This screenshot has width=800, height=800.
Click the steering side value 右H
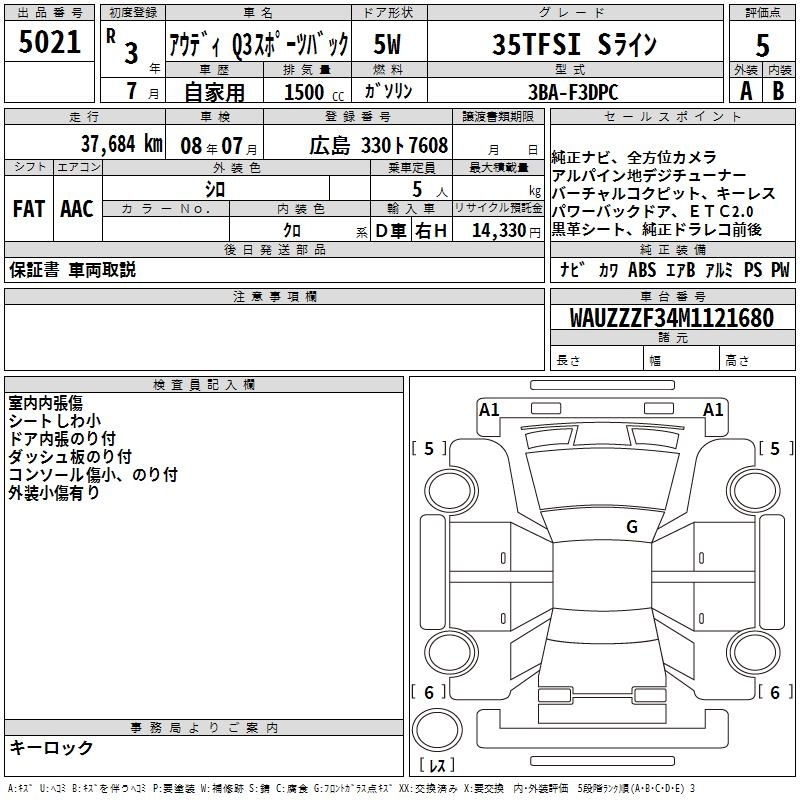(431, 231)
